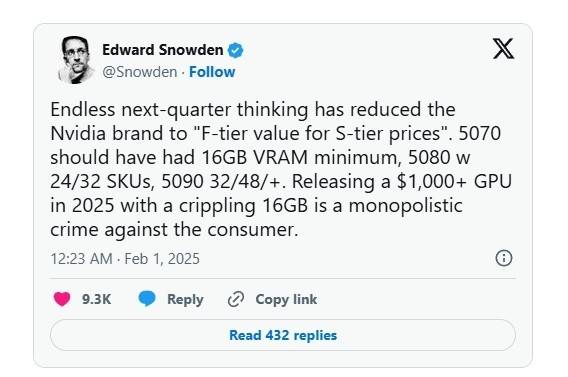568x377 pixels.
Task: Read 432 replies
Action: (283, 335)
